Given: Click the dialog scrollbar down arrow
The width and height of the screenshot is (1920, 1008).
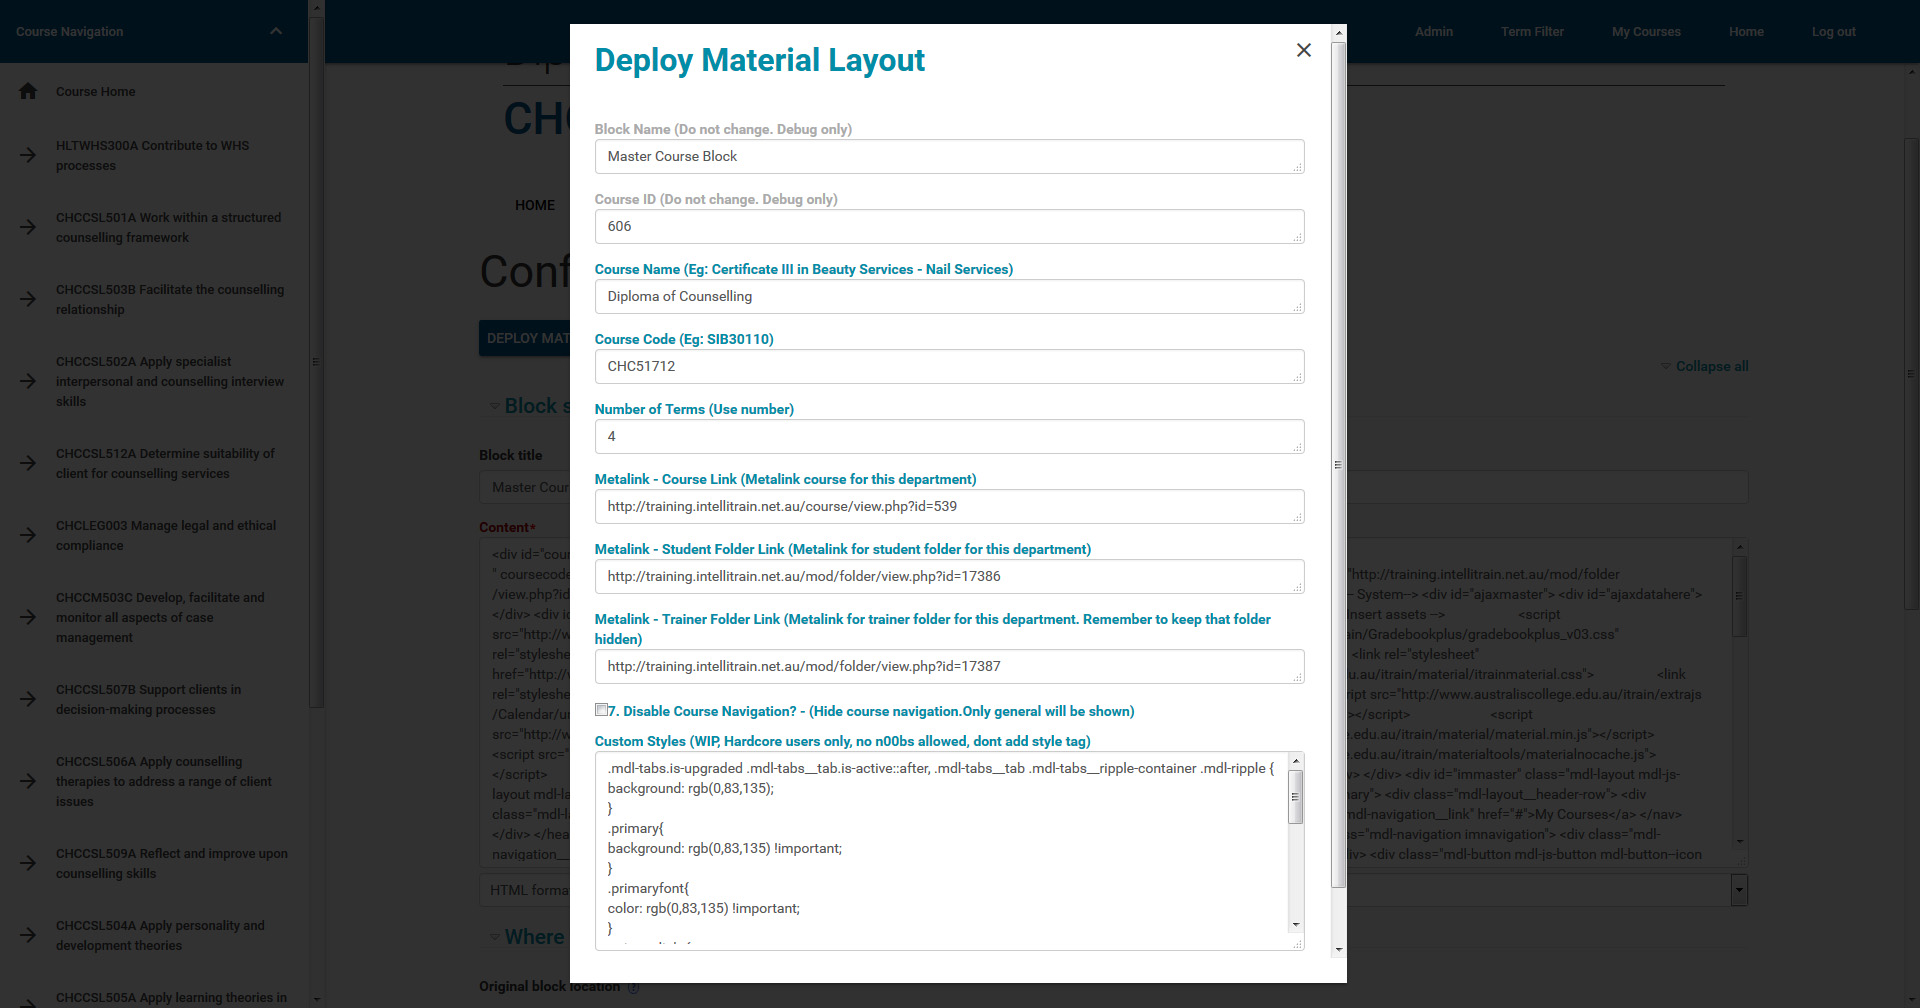Looking at the screenshot, I should tap(1339, 949).
